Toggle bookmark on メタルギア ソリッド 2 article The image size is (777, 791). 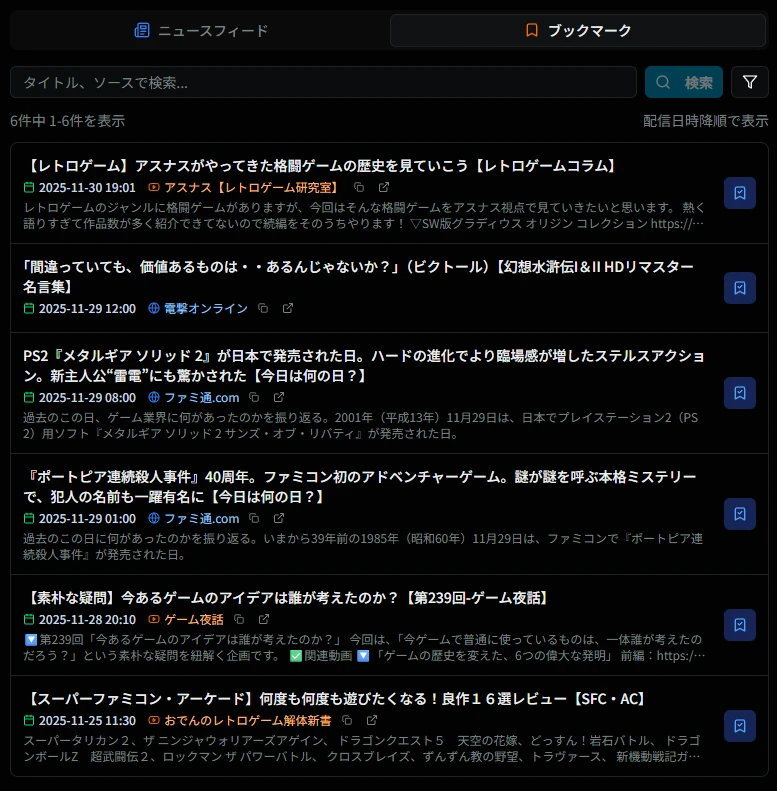coord(740,393)
